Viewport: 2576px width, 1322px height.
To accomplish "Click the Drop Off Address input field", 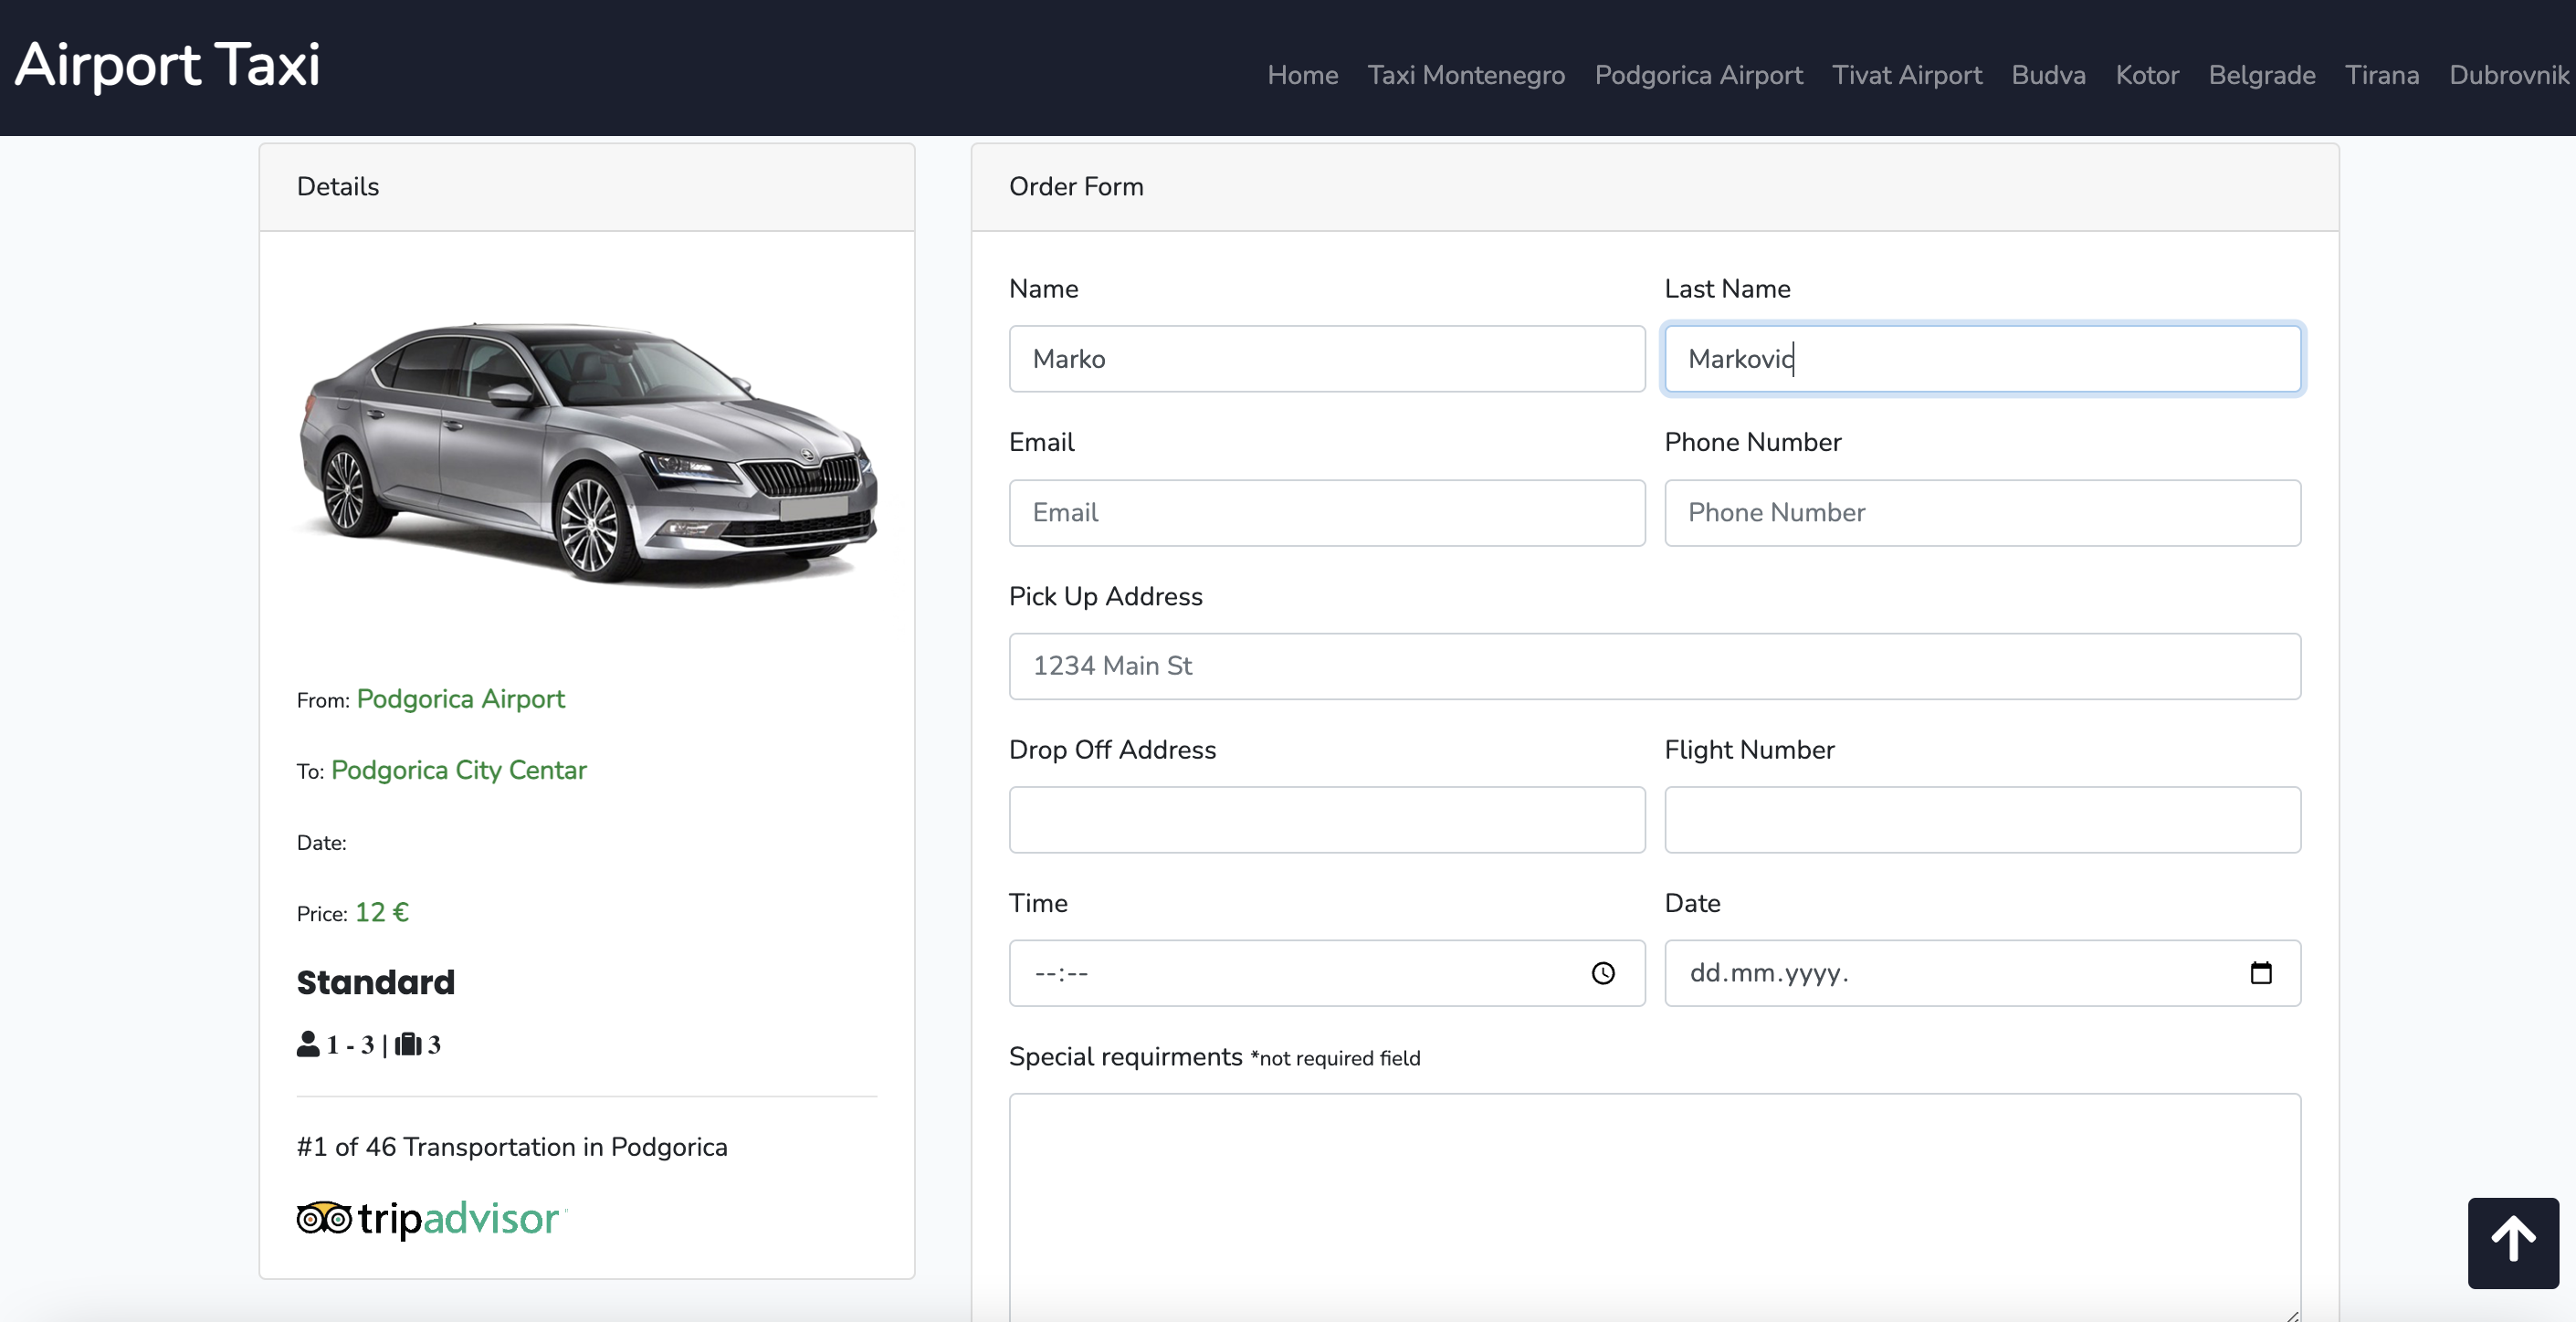I will [x=1327, y=818].
